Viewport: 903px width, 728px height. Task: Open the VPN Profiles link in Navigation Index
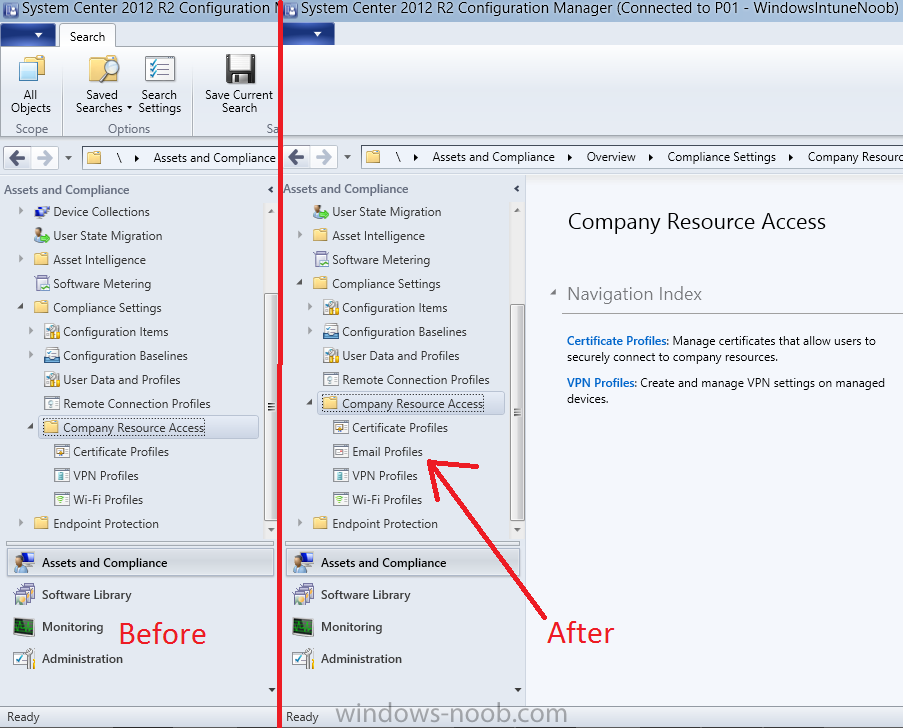pyautogui.click(x=601, y=383)
